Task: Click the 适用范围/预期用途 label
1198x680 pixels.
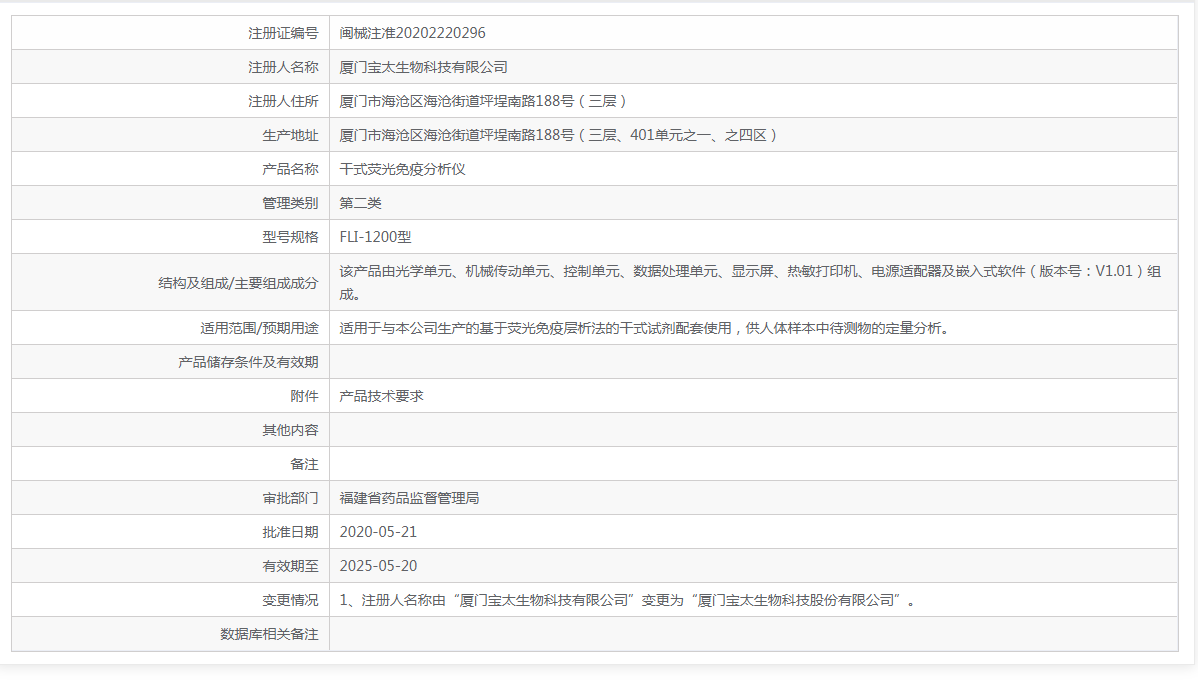Action: point(259,328)
